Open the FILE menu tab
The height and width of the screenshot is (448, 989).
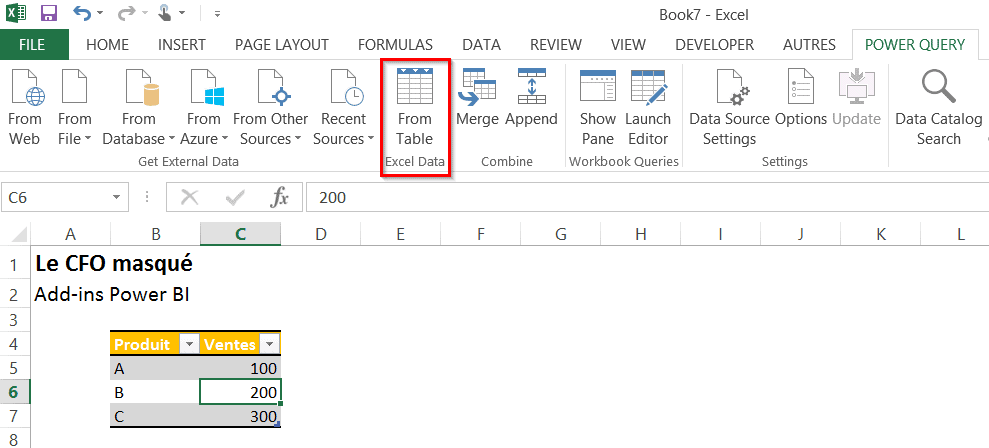click(32, 45)
